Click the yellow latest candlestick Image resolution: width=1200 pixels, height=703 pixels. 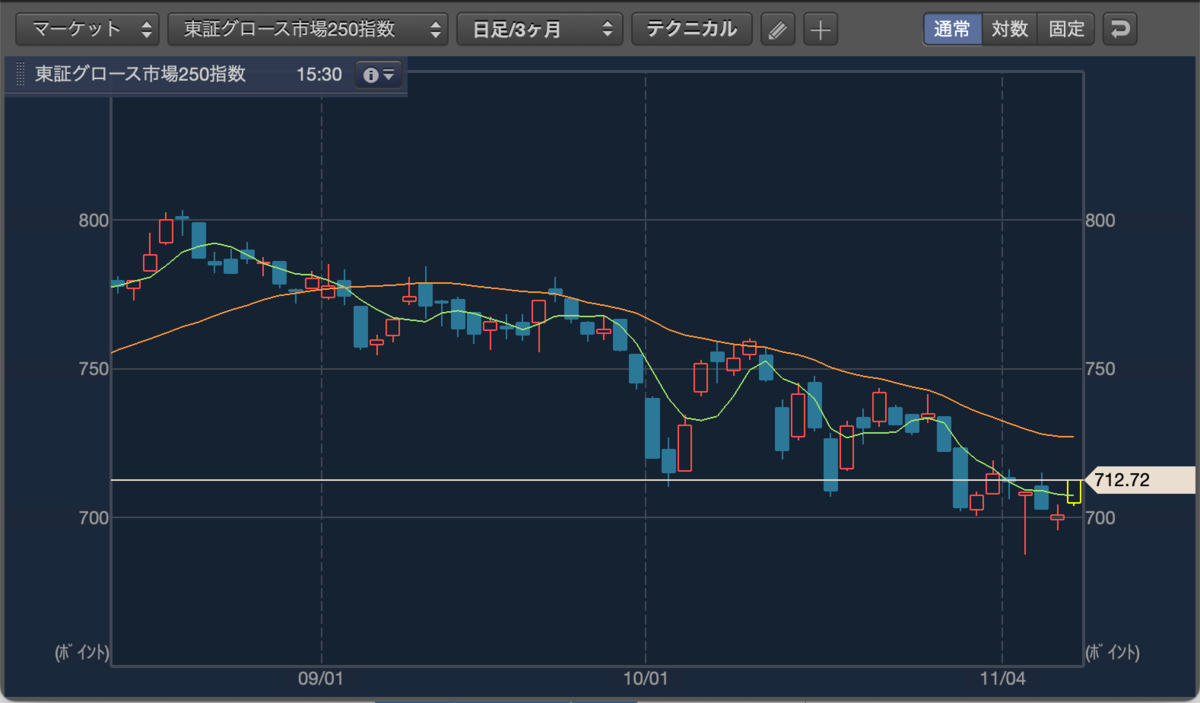[x=1074, y=492]
